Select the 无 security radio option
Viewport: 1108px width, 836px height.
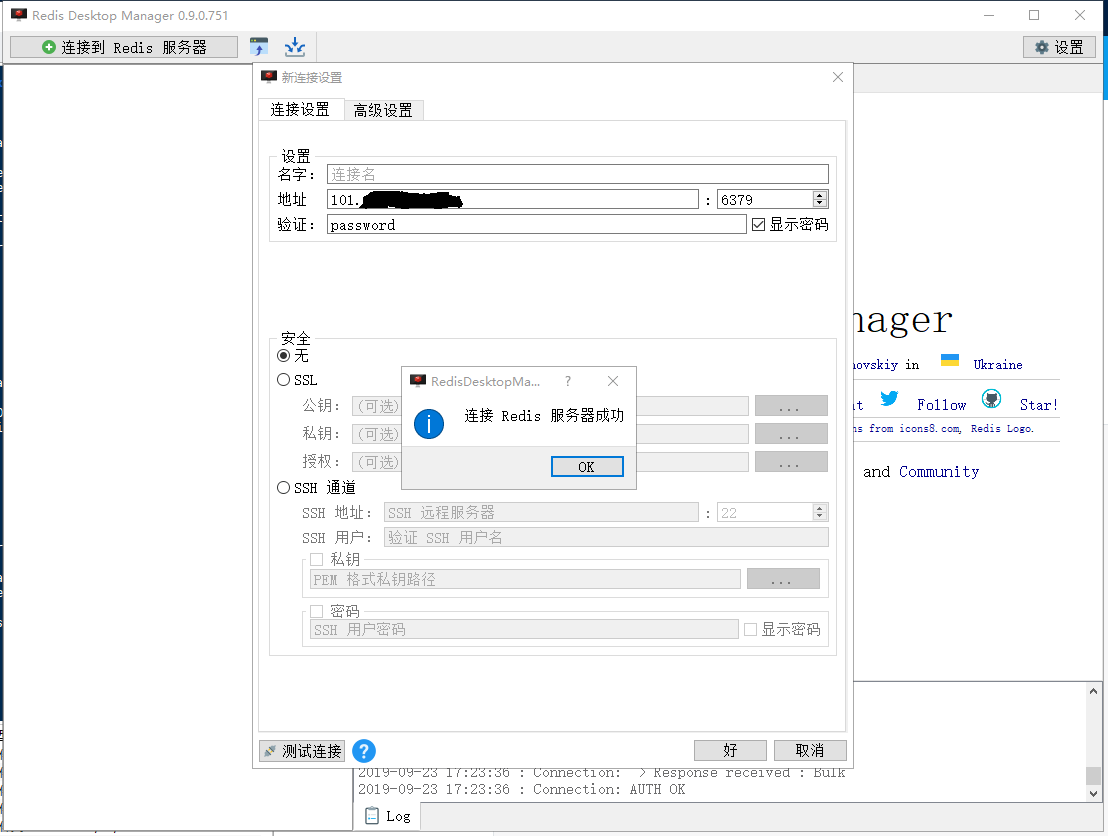(x=284, y=355)
